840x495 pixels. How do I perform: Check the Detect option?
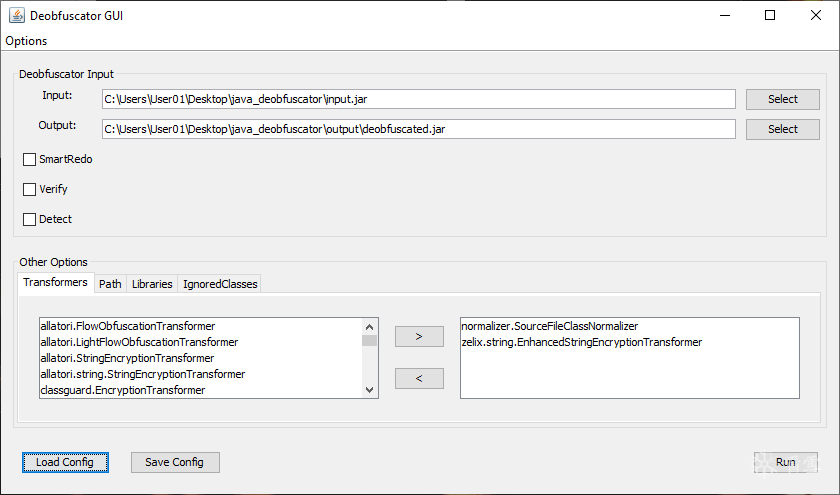(x=29, y=219)
